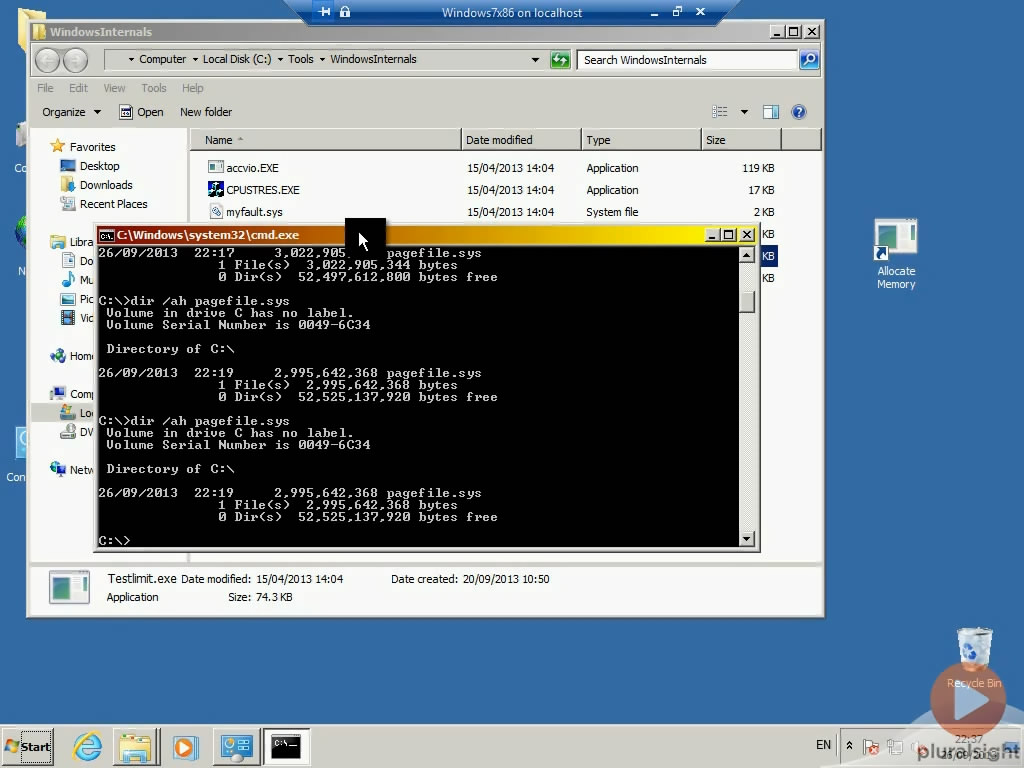This screenshot has width=1024, height=768.
Task: Expand Local Disk (C:) breadcrumb arrow
Action: (280, 59)
